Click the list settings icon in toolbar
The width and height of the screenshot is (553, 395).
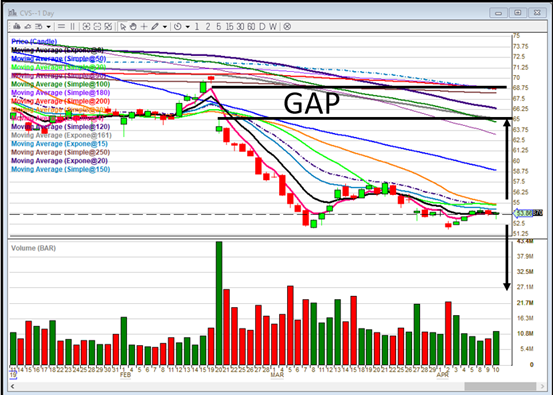coord(39,26)
